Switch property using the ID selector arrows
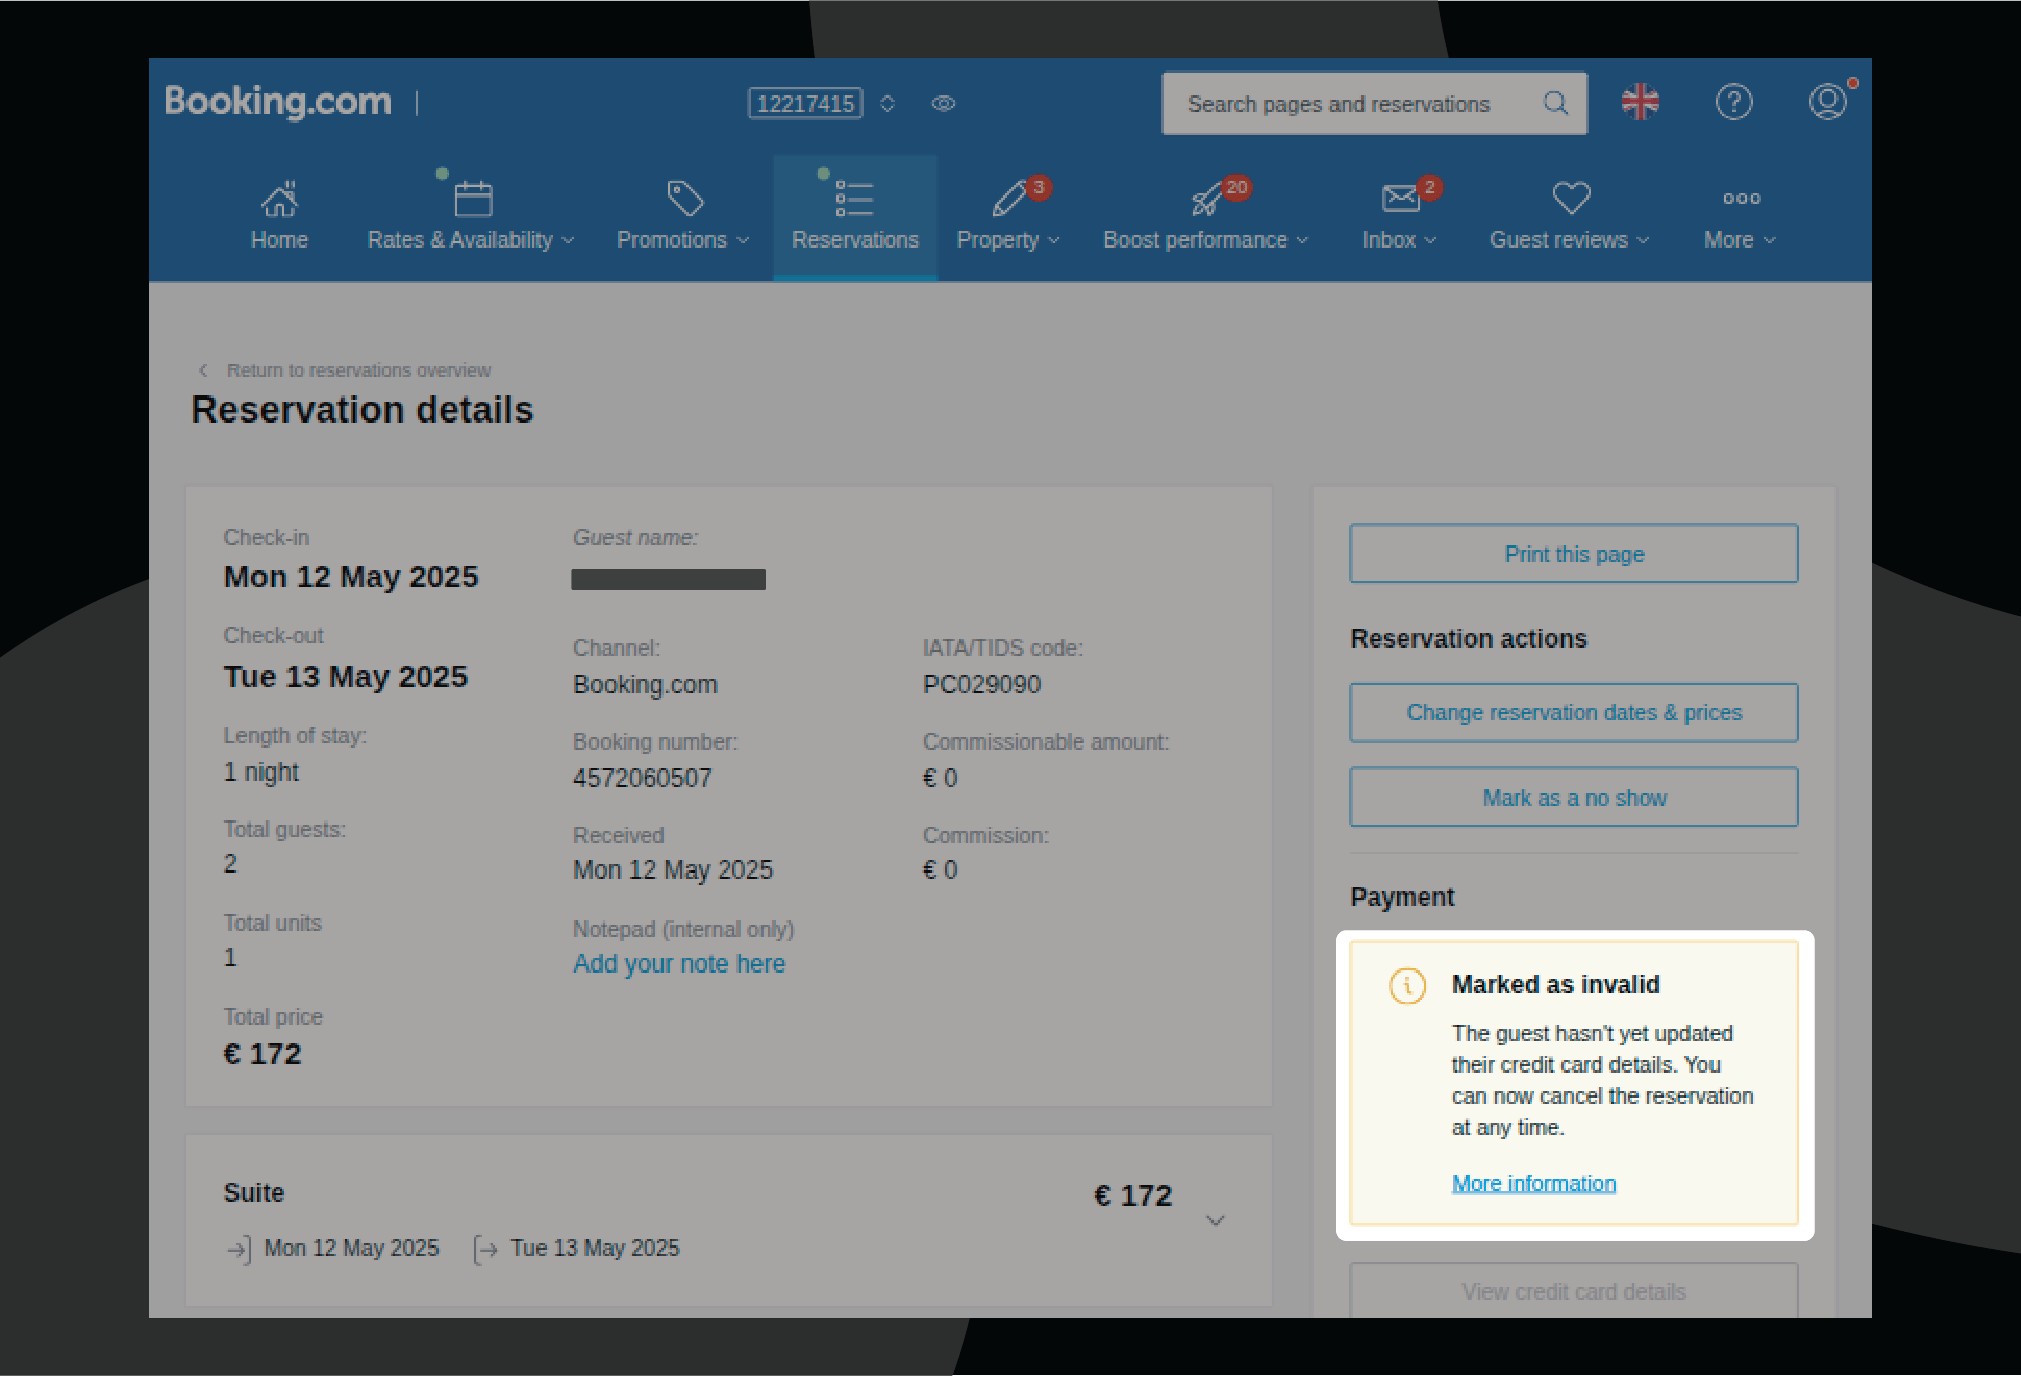The height and width of the screenshot is (1376, 2021). click(886, 103)
